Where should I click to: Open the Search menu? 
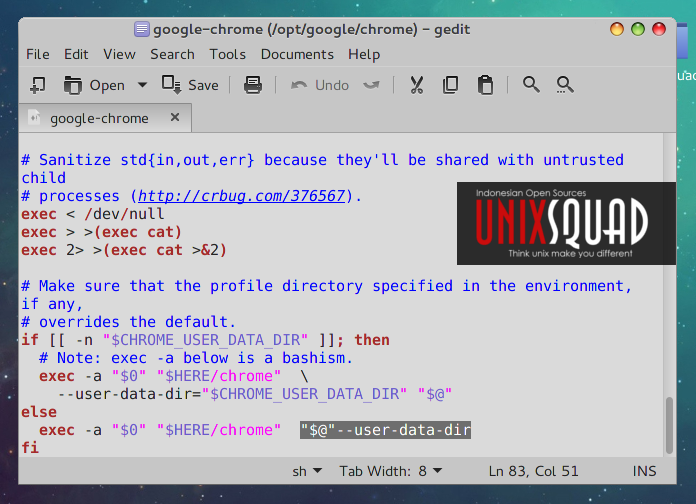click(x=172, y=54)
